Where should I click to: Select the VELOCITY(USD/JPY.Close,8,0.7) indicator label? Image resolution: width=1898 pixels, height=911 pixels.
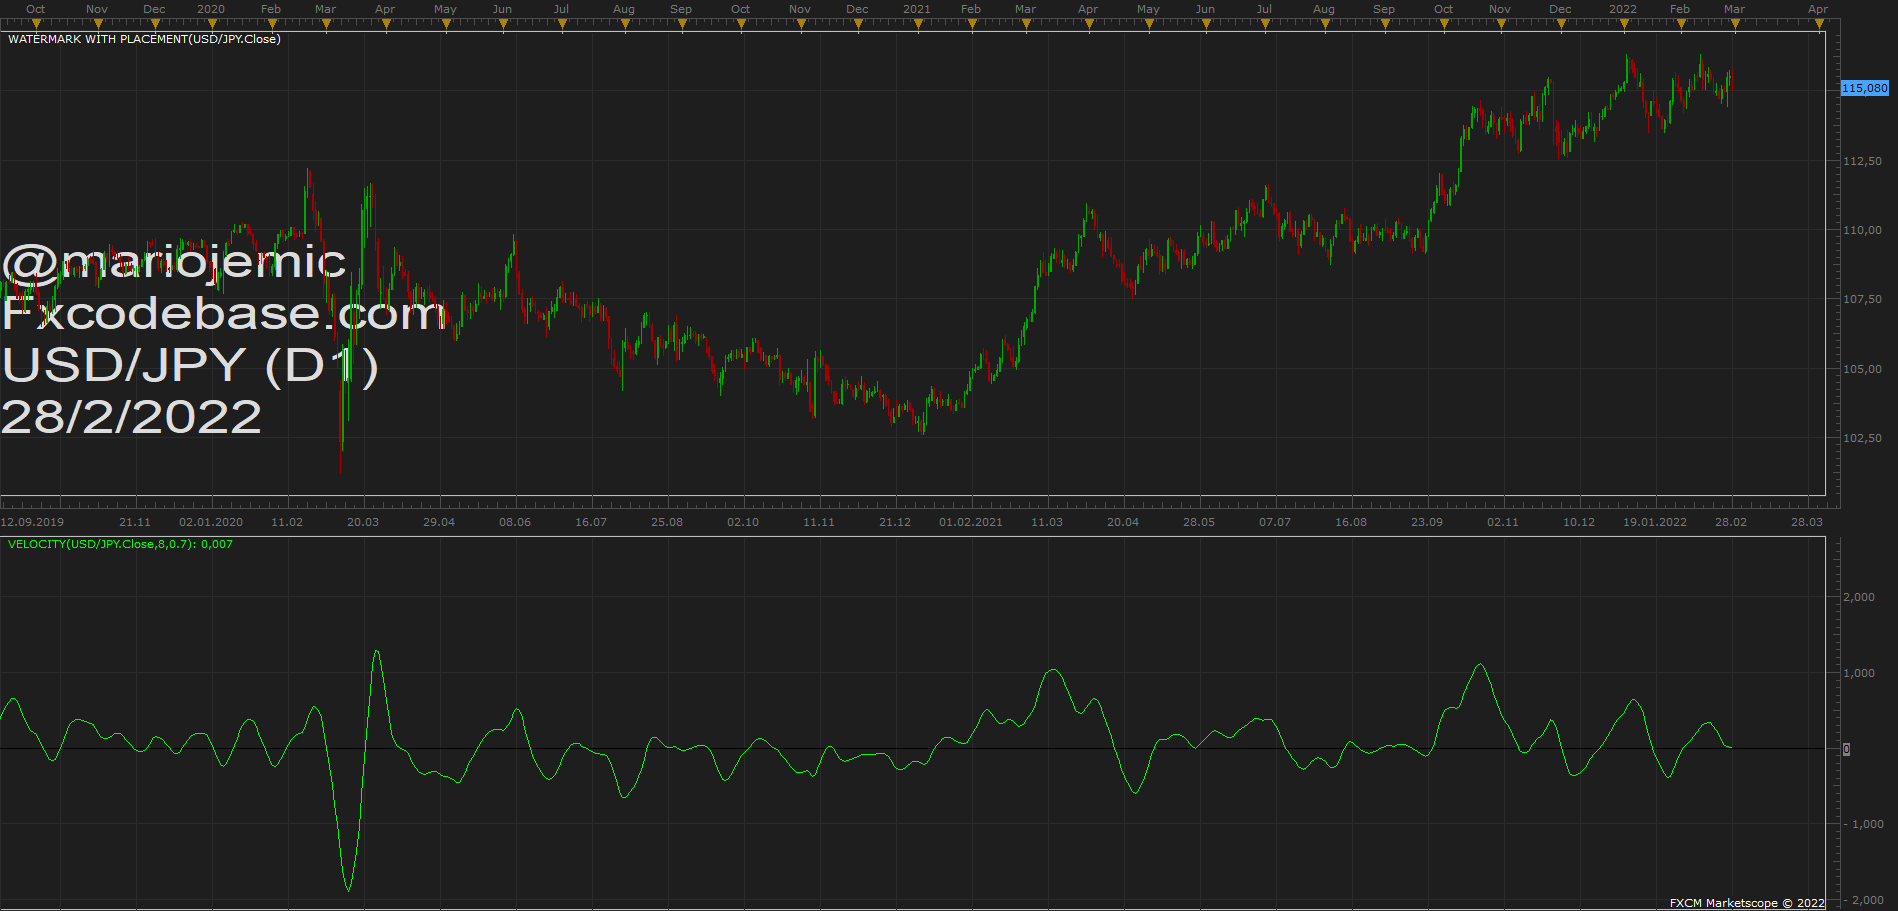point(120,544)
